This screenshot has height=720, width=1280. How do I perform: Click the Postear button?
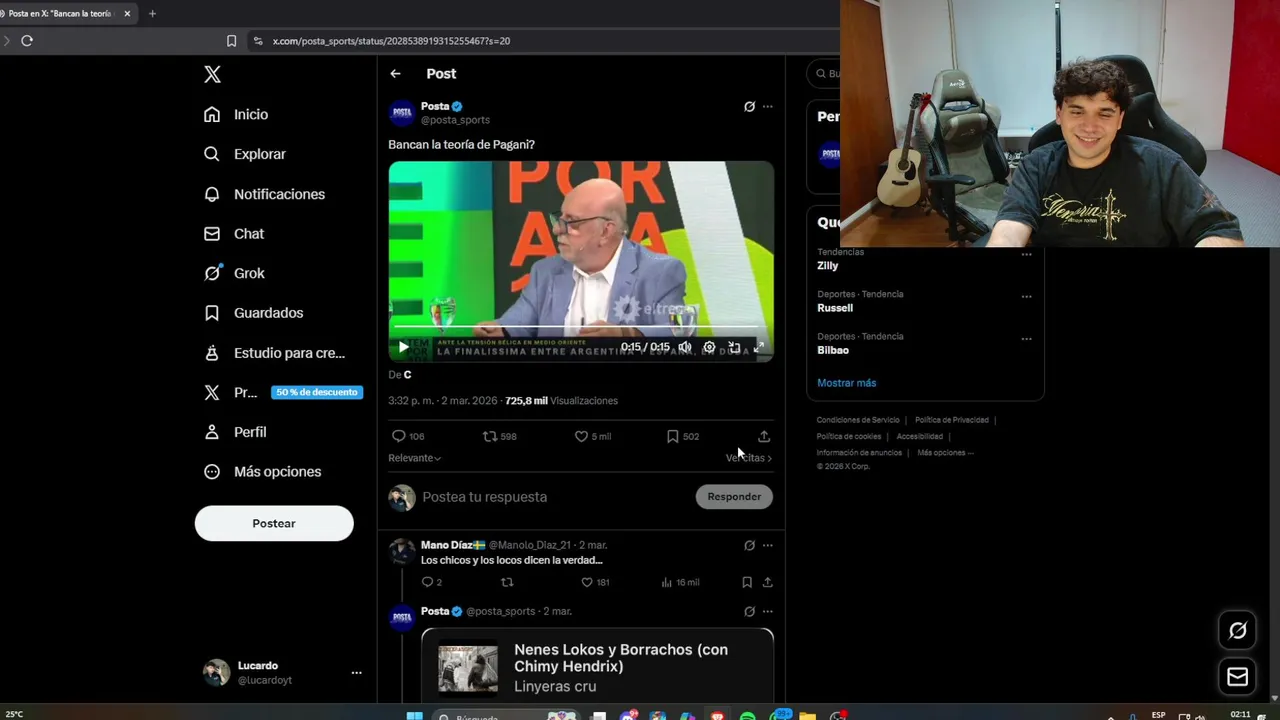(x=274, y=523)
